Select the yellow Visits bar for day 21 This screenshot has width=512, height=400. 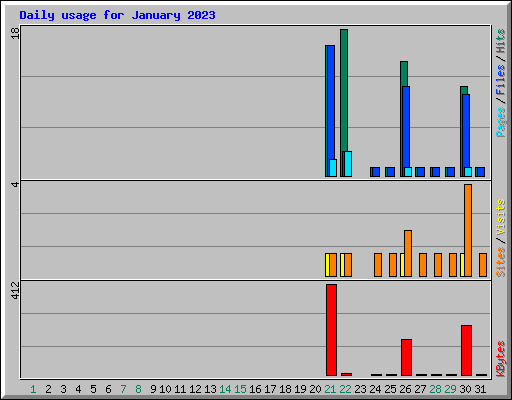[x=327, y=265]
